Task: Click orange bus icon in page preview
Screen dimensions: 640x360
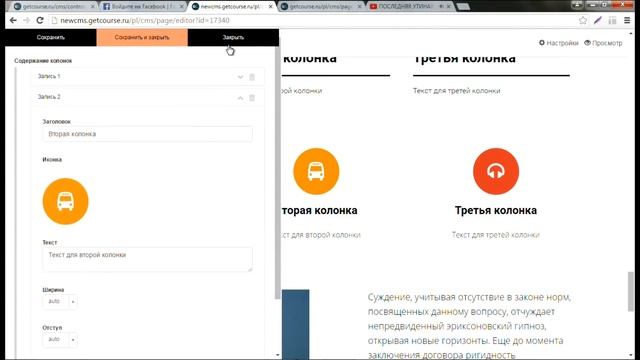Action: tap(316, 171)
